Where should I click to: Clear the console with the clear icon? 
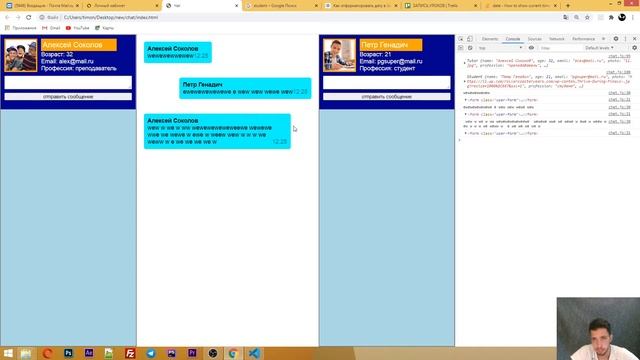[x=470, y=48]
